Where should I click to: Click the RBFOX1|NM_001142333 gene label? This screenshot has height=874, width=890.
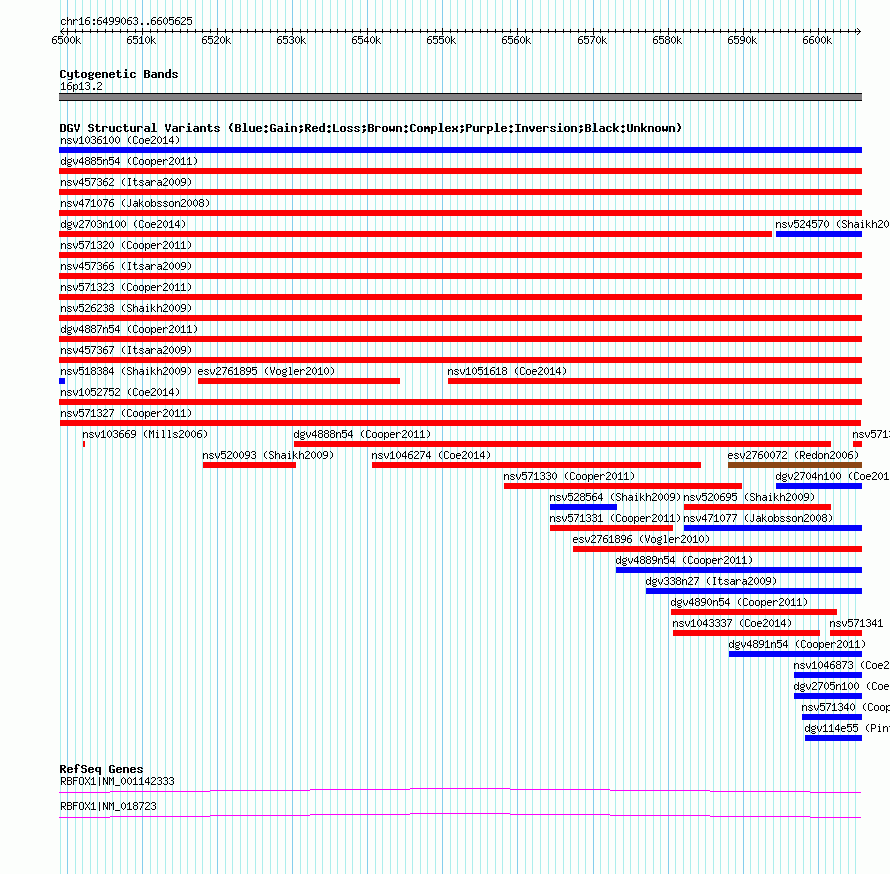(x=117, y=781)
